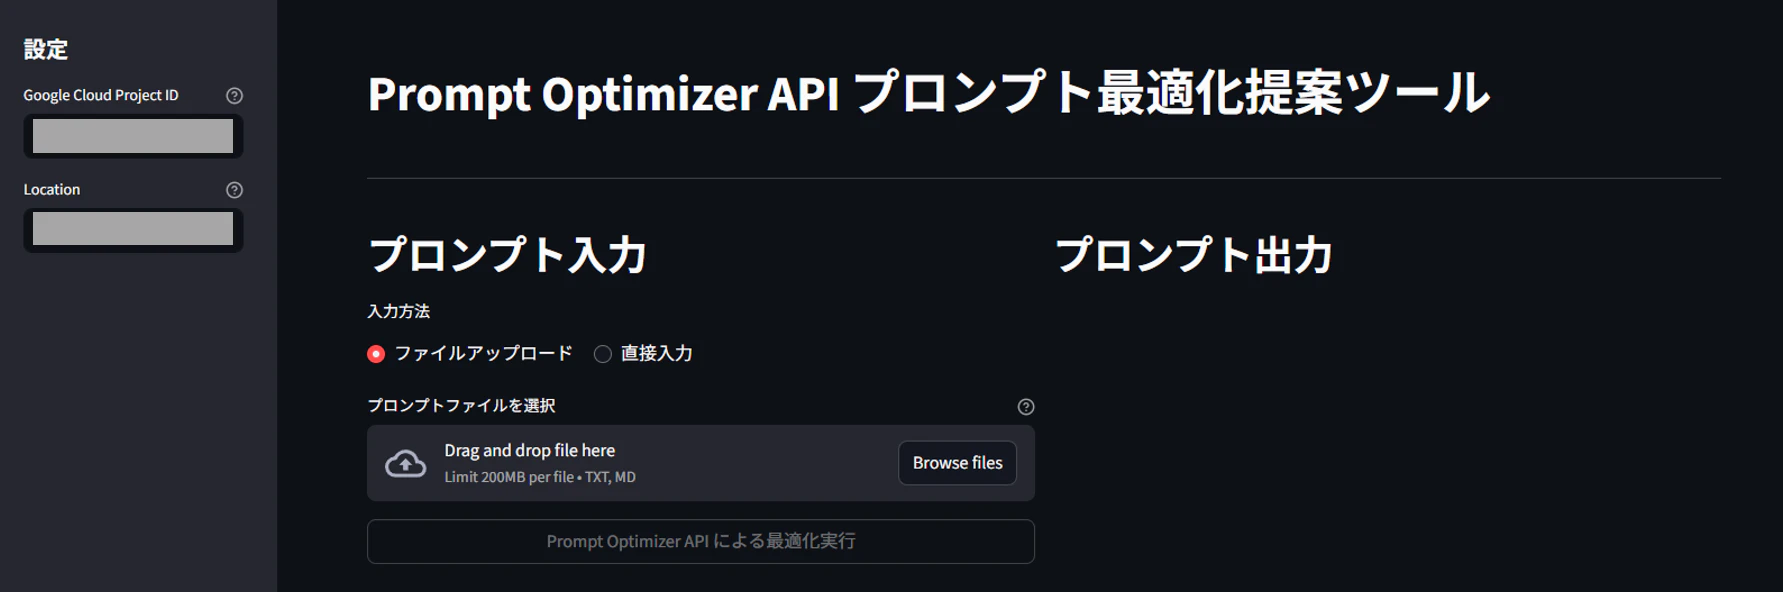Focus the Google Cloud Project ID field
The width and height of the screenshot is (1783, 592).
coord(133,136)
